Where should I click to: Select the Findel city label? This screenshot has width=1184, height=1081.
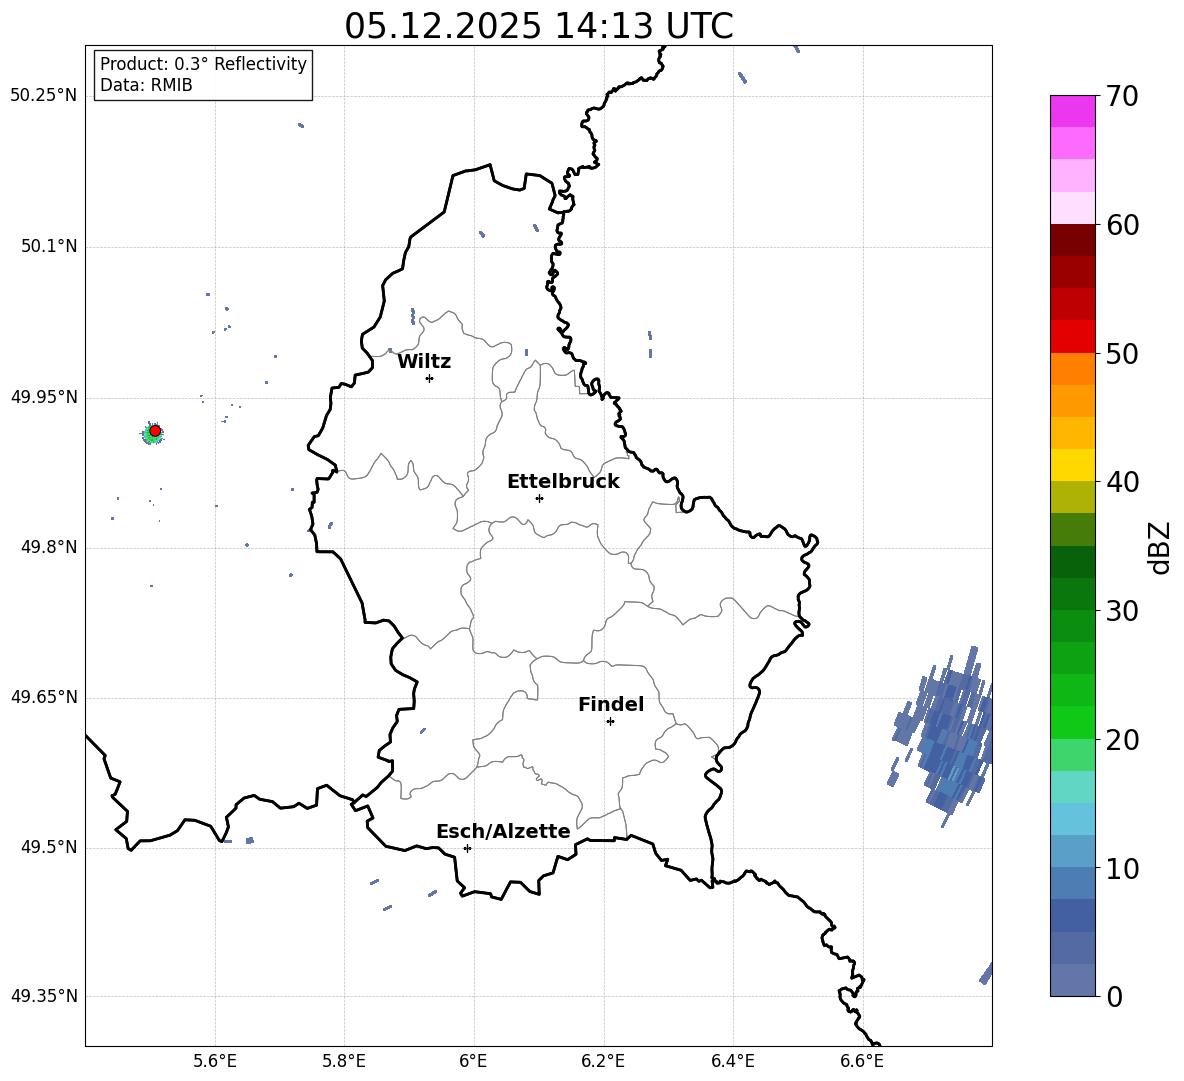tap(611, 704)
